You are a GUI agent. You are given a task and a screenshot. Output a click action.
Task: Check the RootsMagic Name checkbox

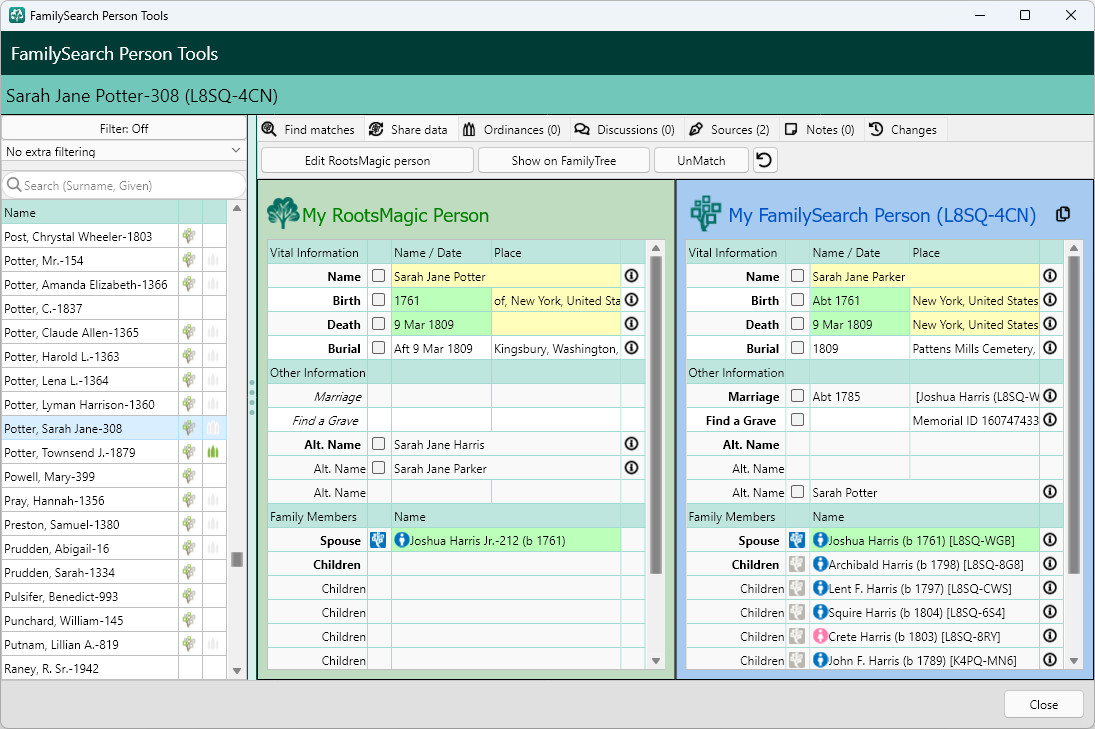(379, 276)
